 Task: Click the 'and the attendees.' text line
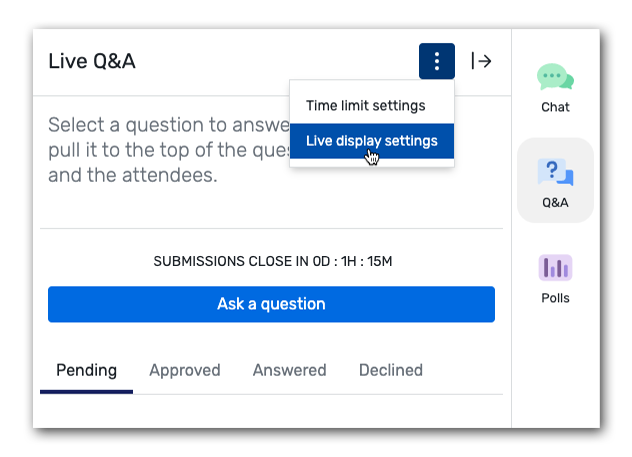click(x=132, y=176)
